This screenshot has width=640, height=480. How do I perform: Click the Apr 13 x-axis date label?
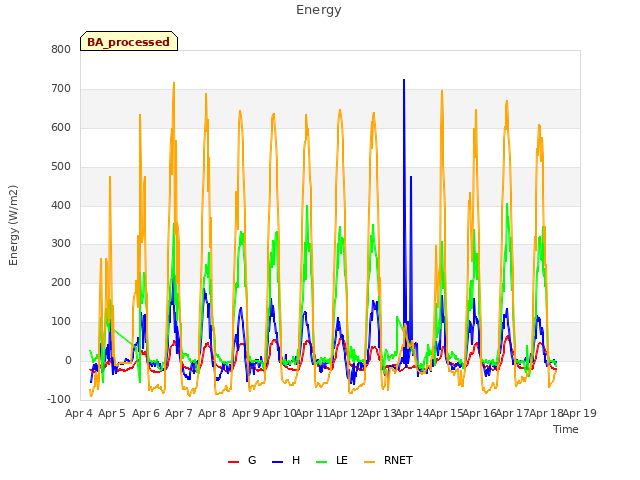click(379, 413)
